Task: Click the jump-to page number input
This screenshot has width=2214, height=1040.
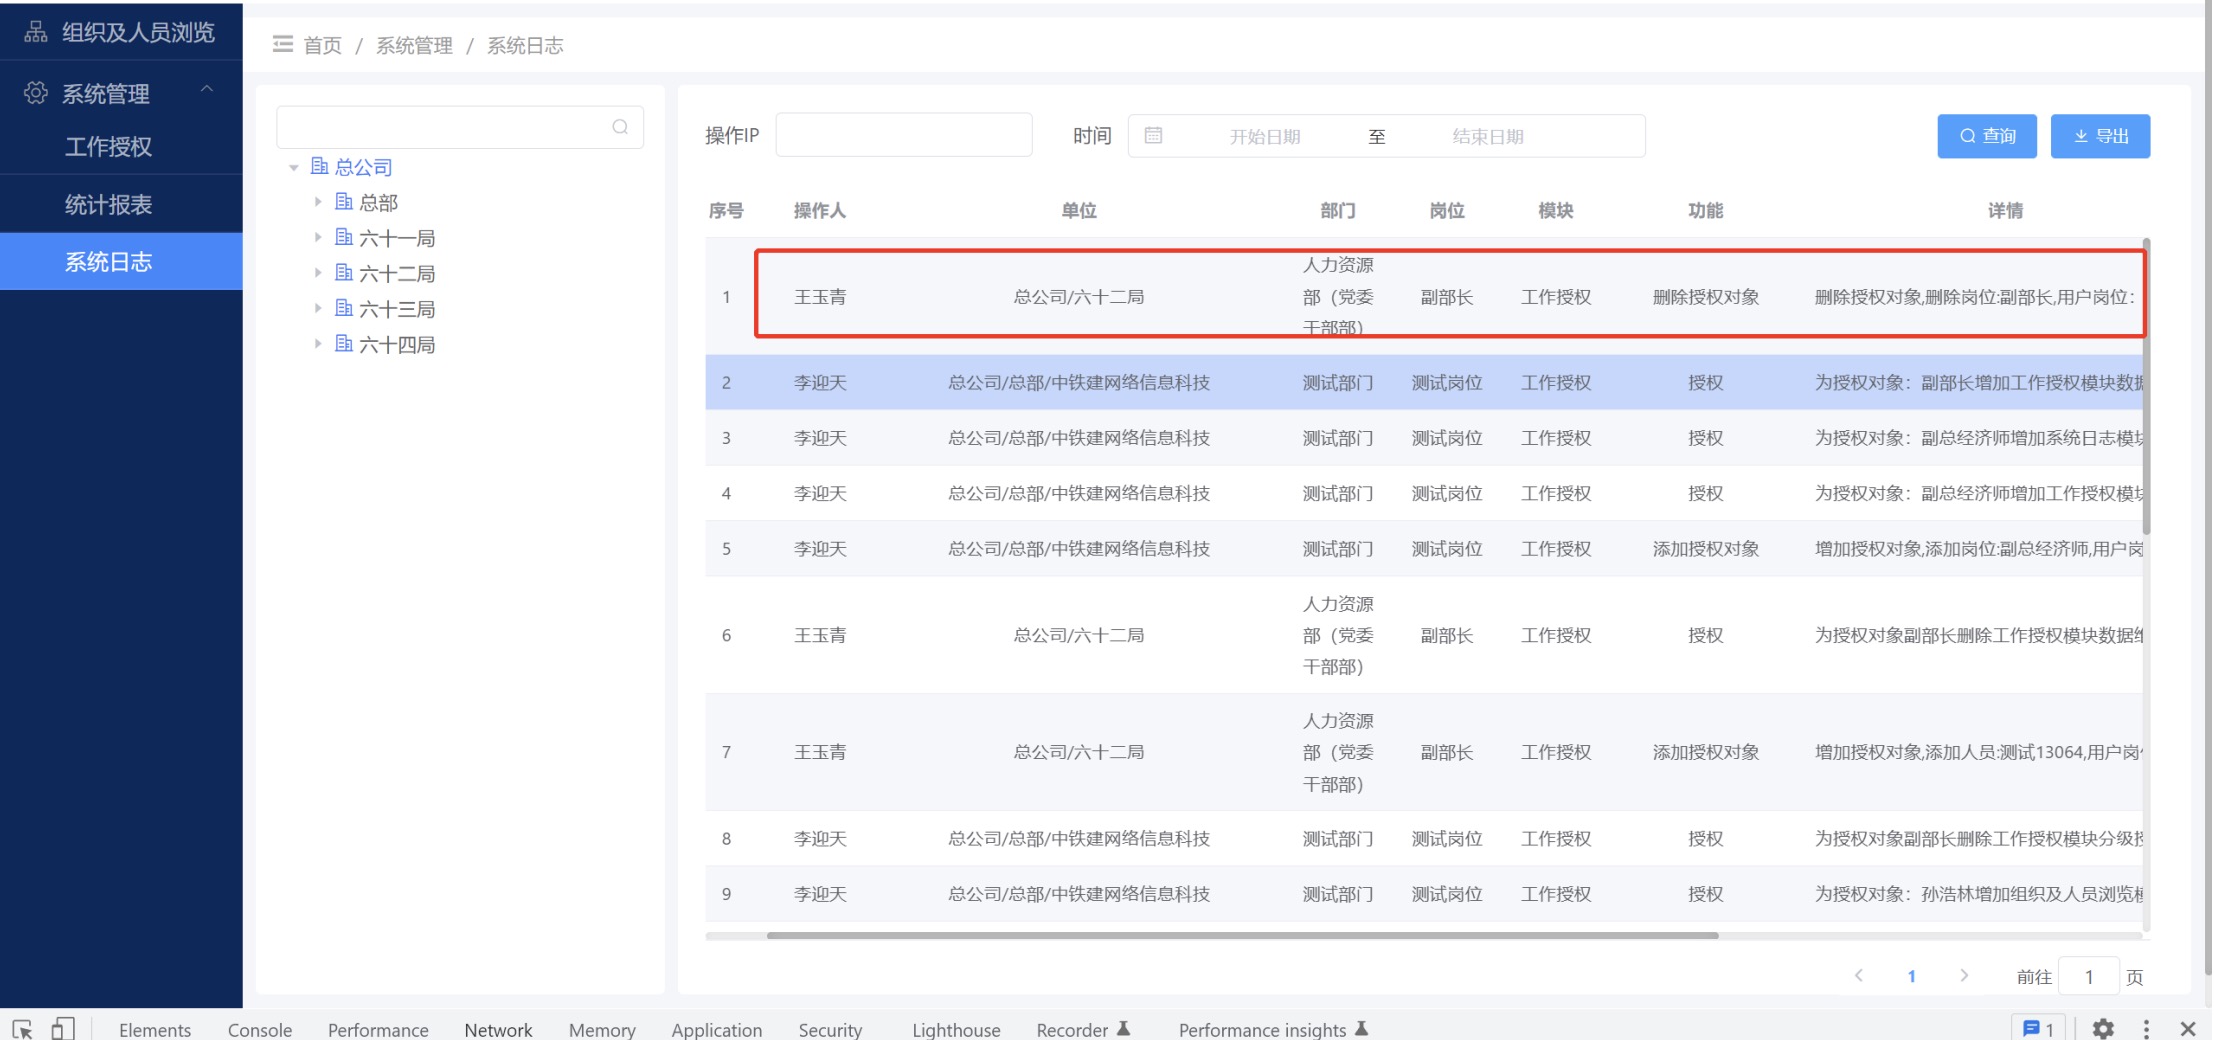Action: click(x=2089, y=976)
